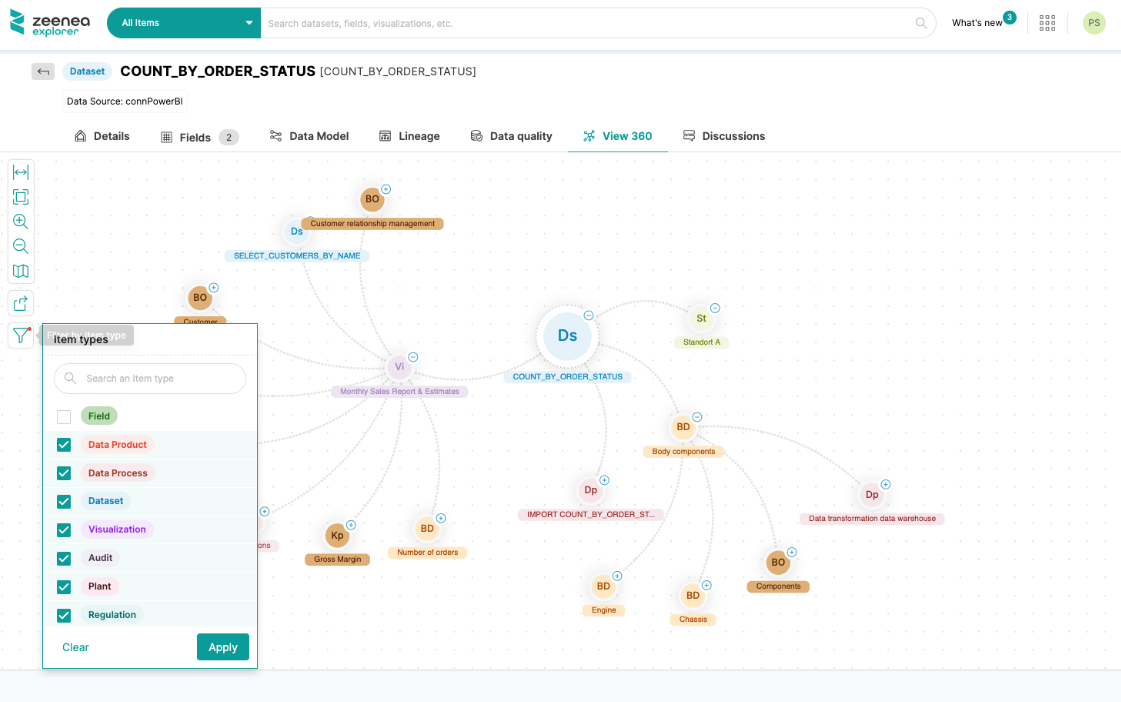Open the All Items dropdown
This screenshot has height=702, width=1121.
(x=184, y=23)
